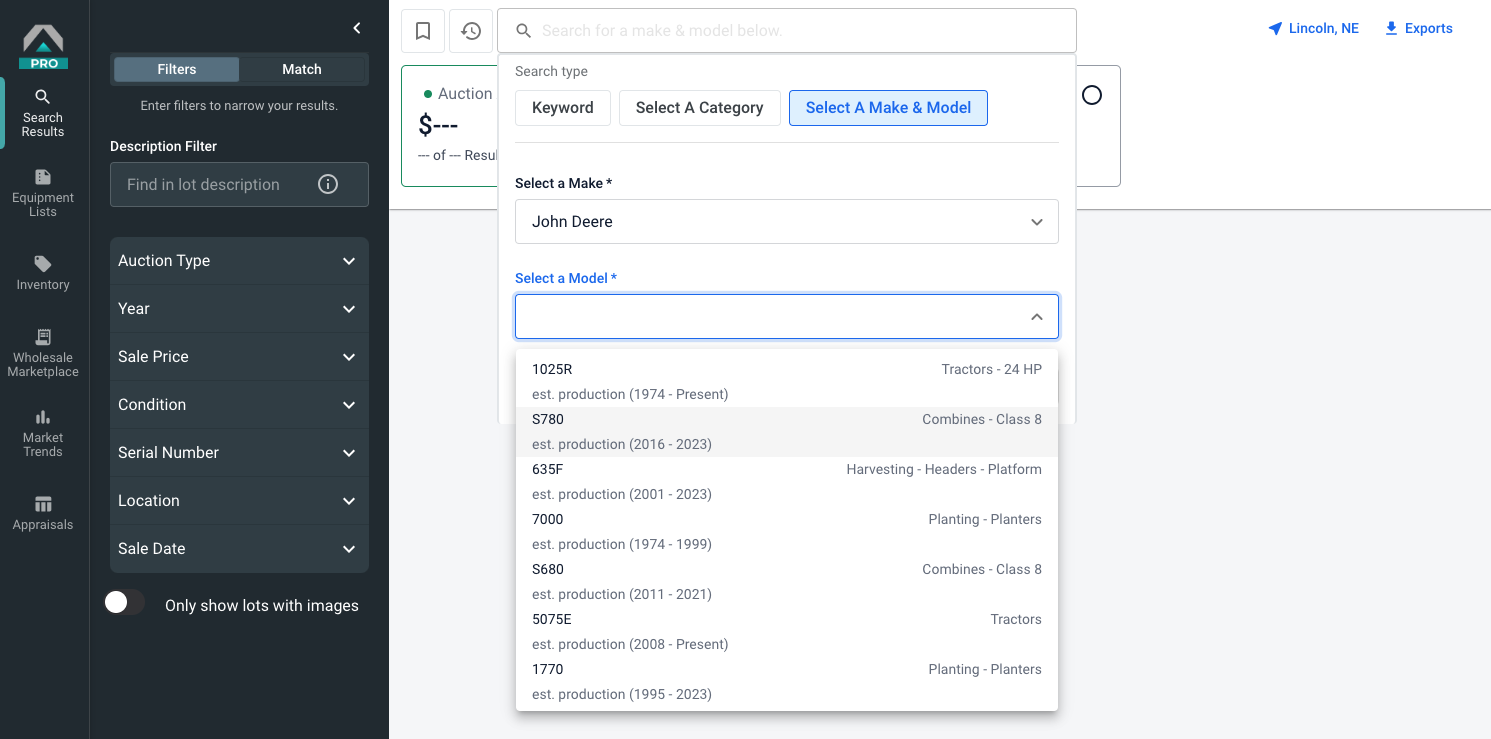Expand the Serial Number filter
This screenshot has width=1491, height=739.
239,453
